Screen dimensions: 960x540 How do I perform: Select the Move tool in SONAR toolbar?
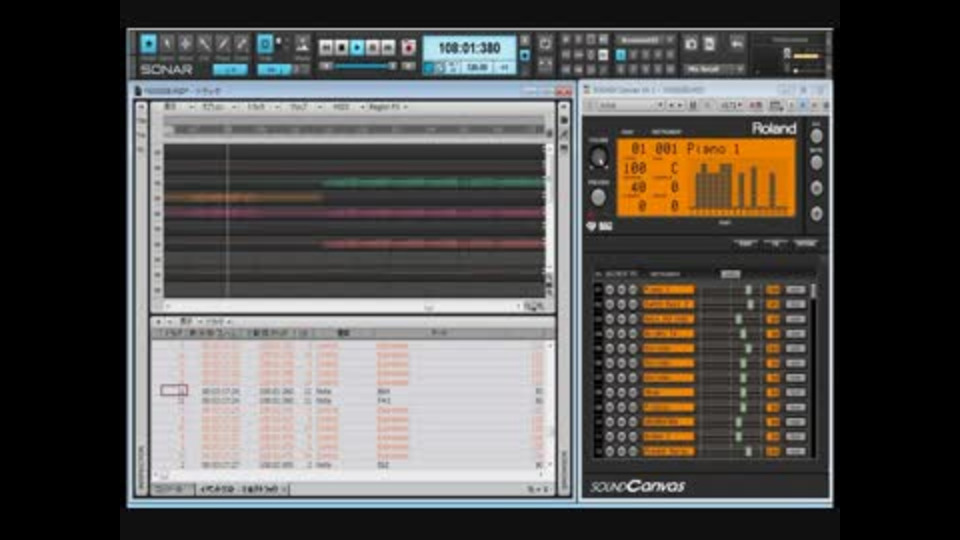[186, 44]
